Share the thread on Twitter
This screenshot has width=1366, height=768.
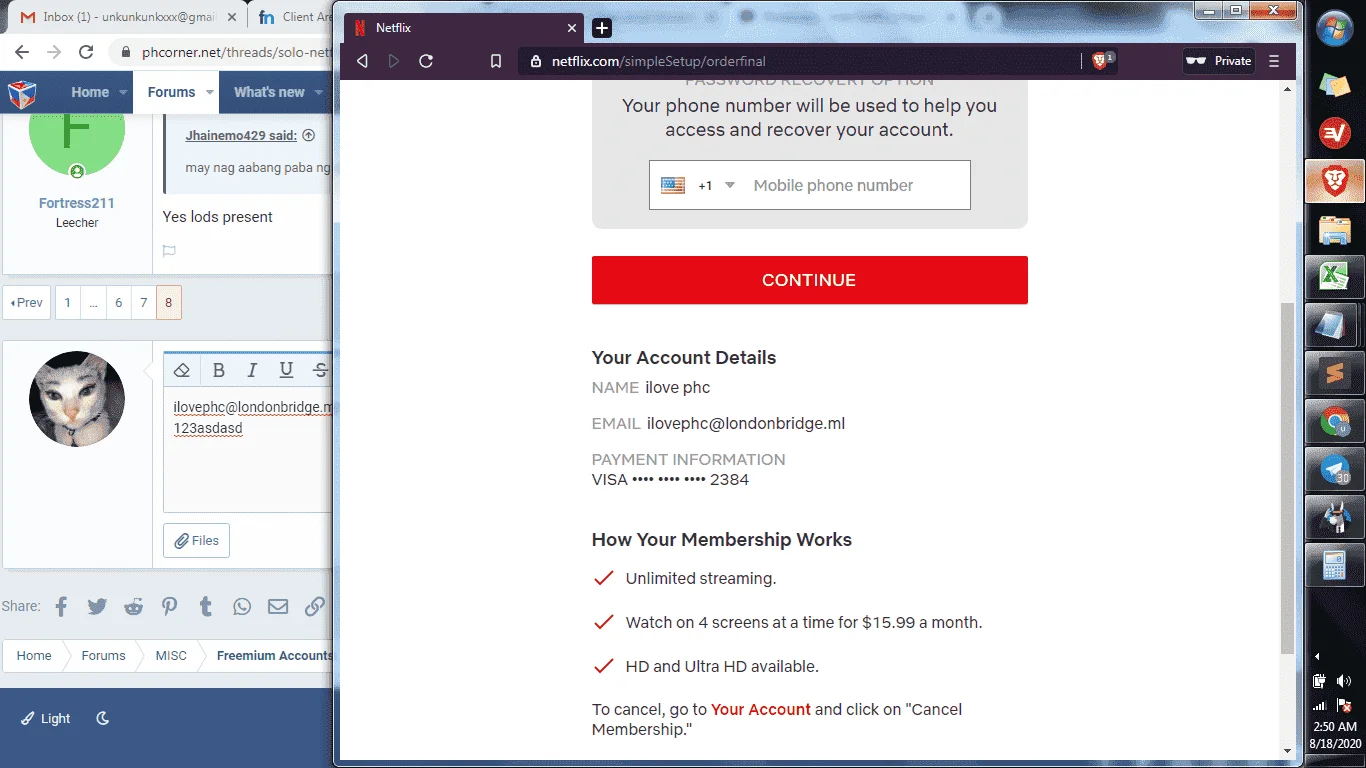(97, 606)
